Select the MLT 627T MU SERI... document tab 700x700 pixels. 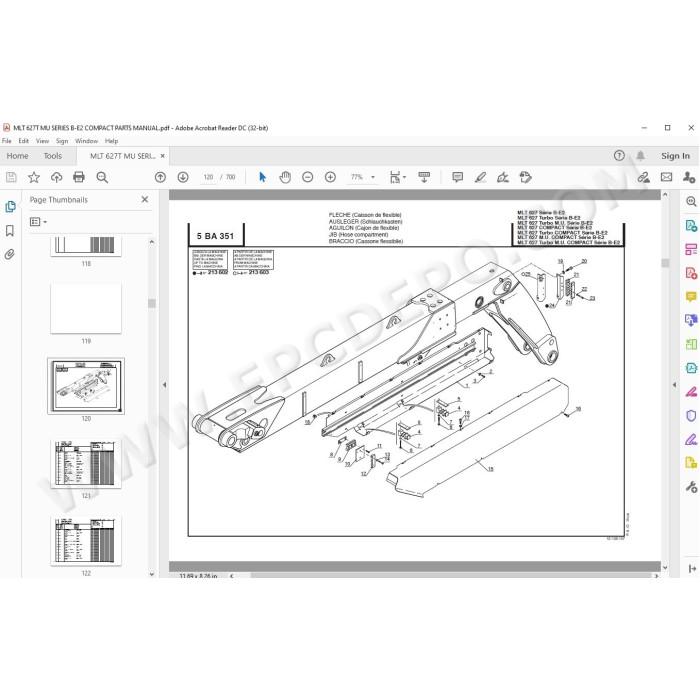[123, 156]
